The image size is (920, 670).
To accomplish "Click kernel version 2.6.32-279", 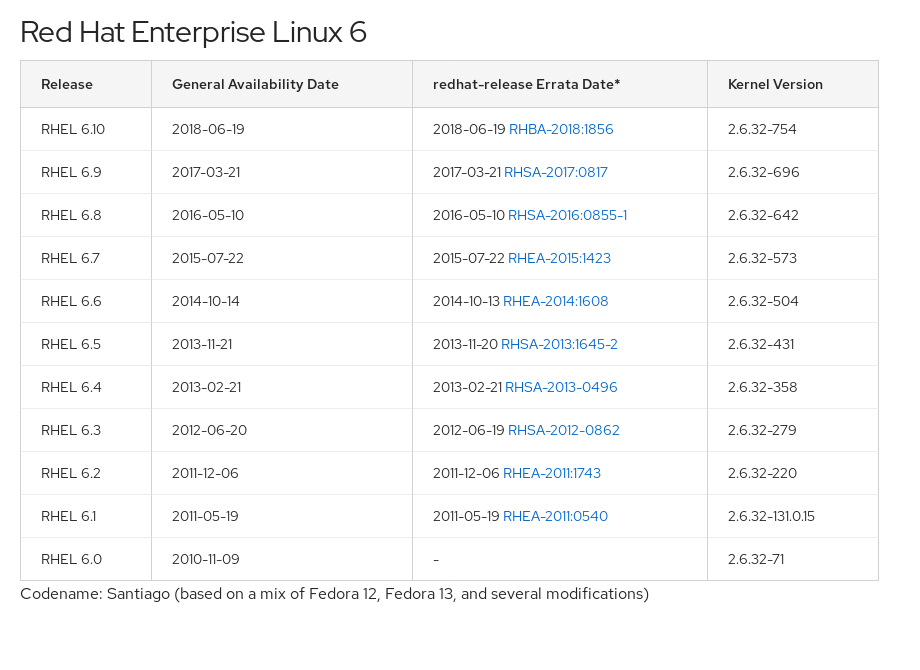I will (762, 430).
